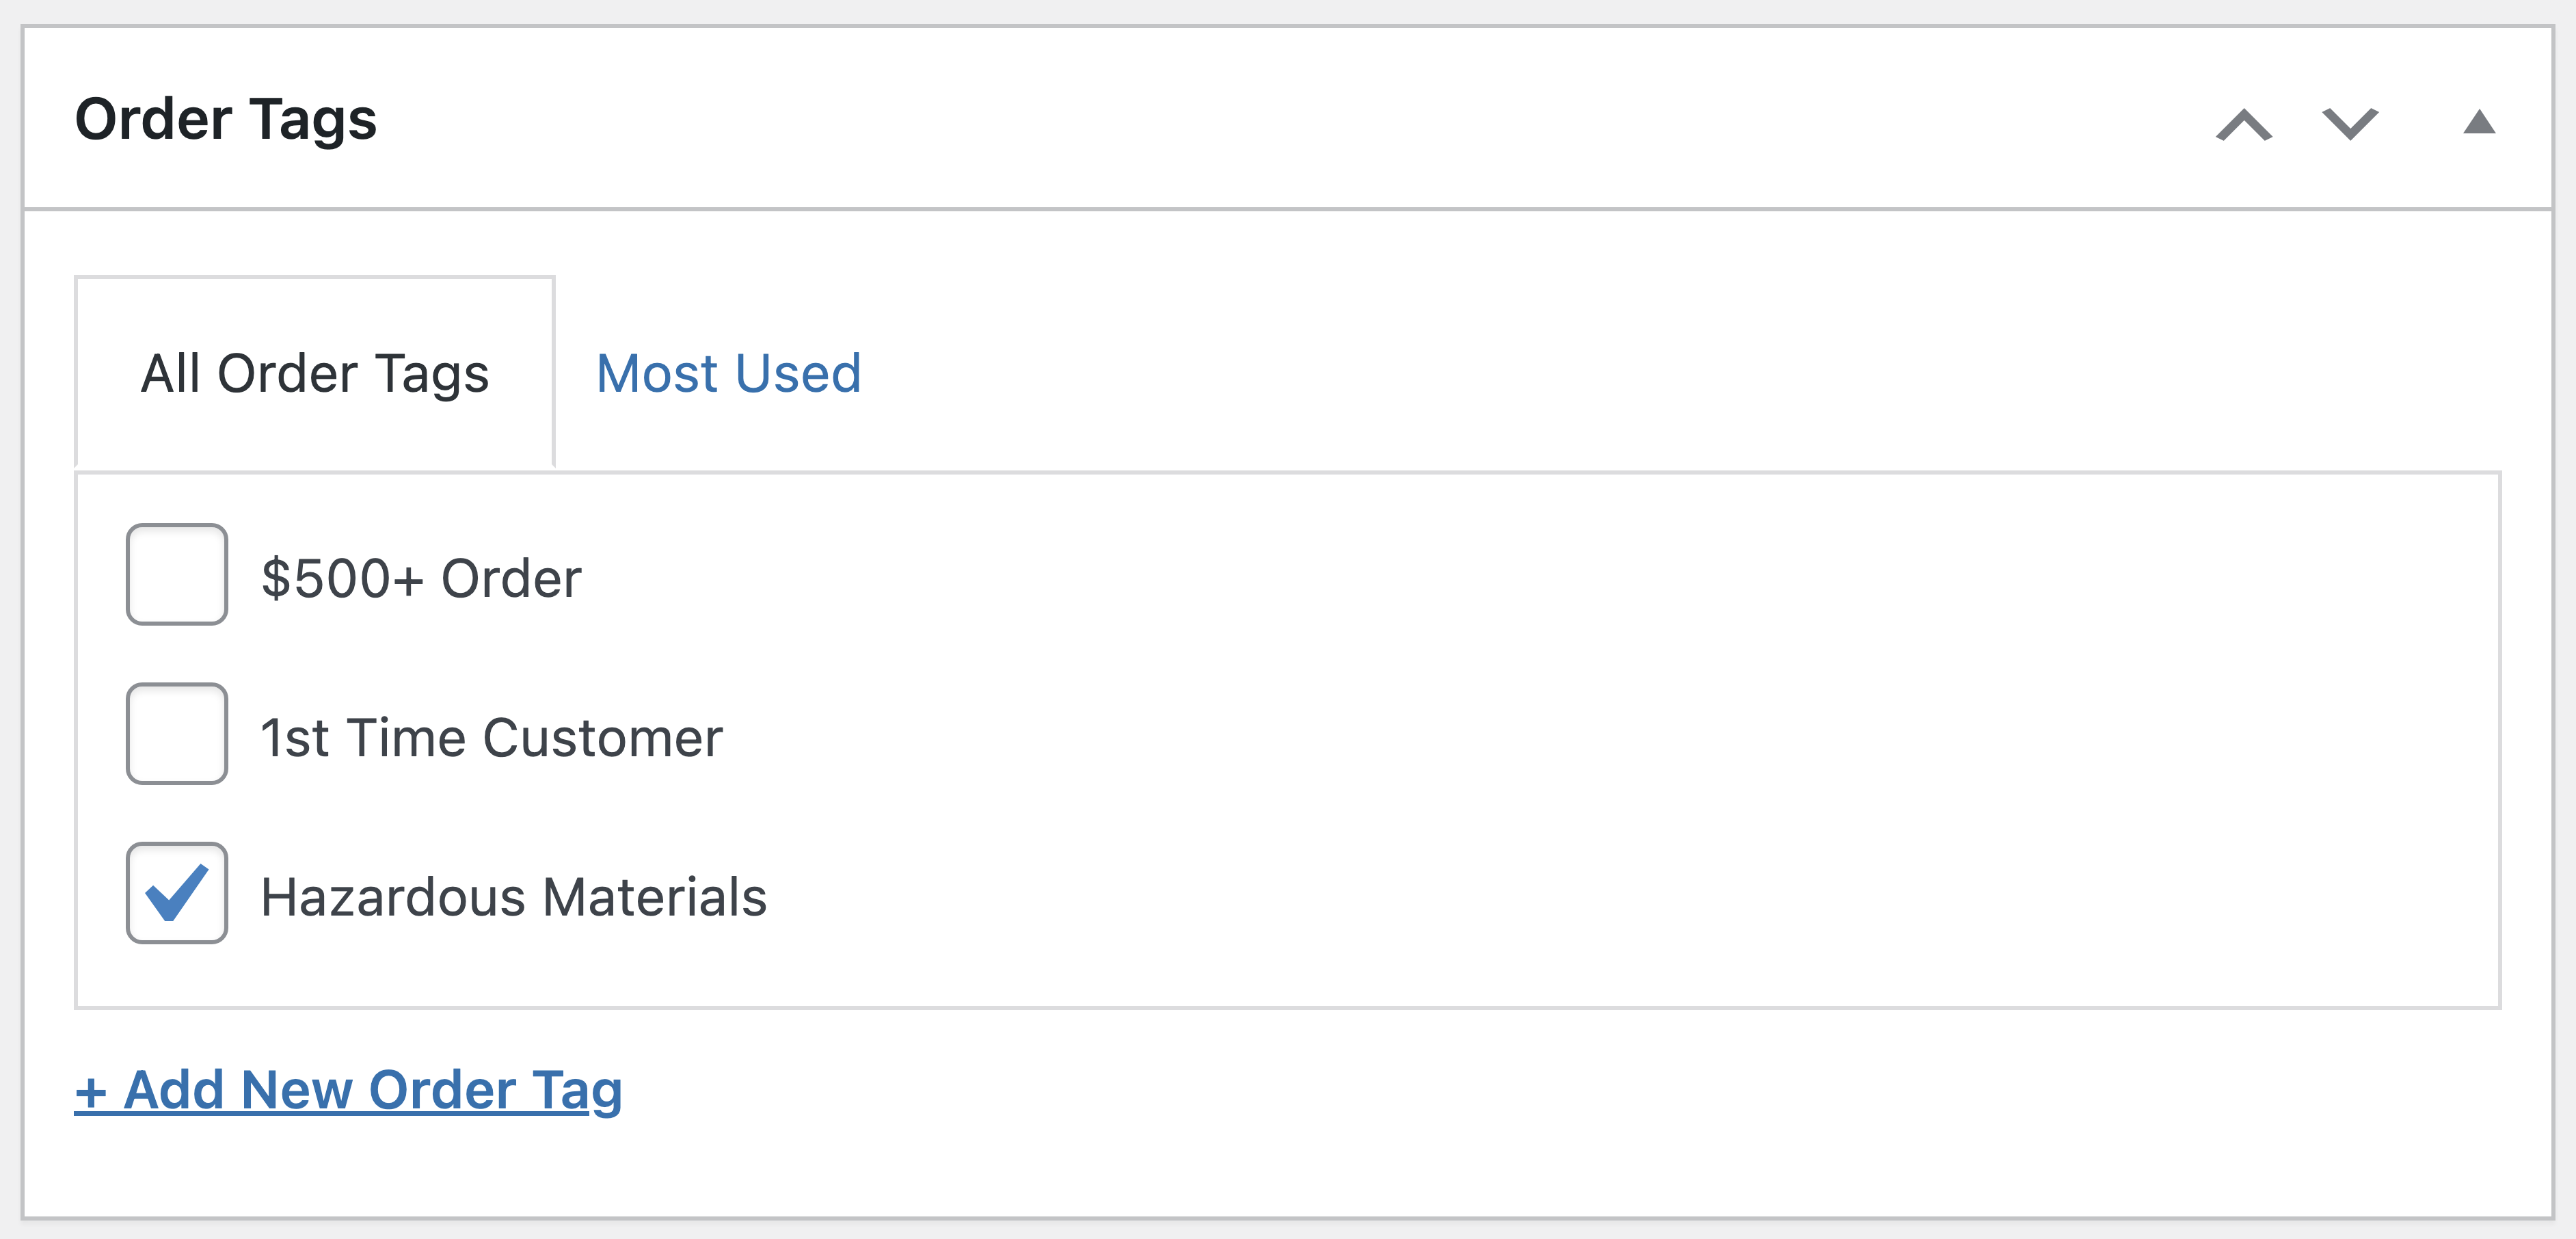Click the blue checkmark beside Hazardous Materials
This screenshot has height=1239, width=2576.
[x=177, y=891]
